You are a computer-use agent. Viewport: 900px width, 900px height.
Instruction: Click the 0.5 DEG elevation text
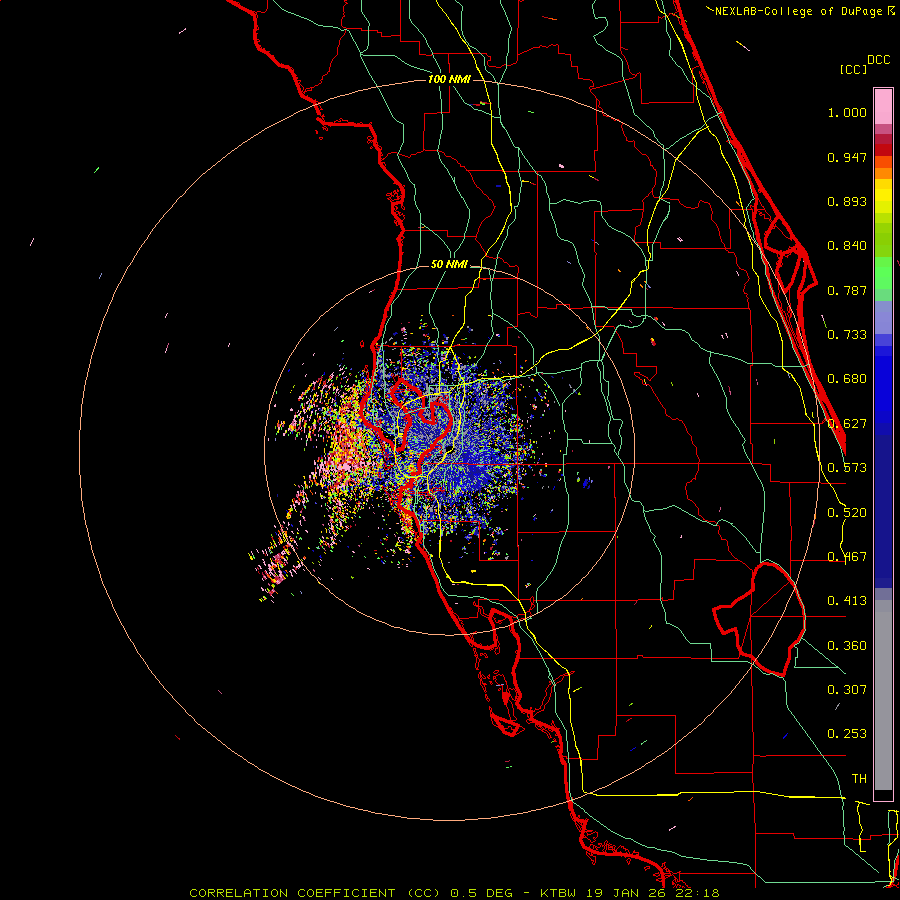(x=481, y=893)
